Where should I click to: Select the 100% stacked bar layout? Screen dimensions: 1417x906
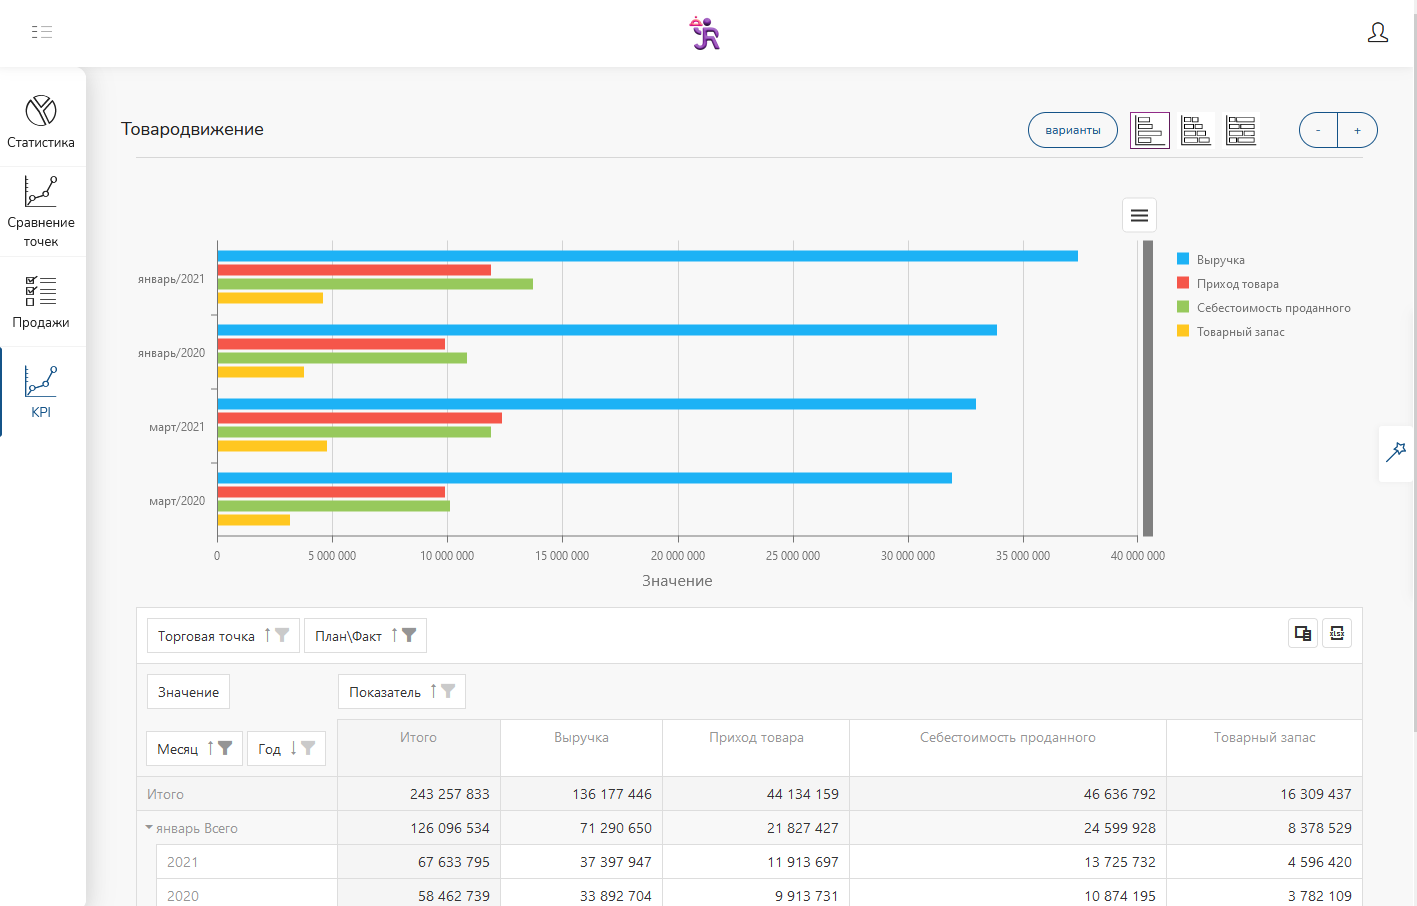(1241, 130)
